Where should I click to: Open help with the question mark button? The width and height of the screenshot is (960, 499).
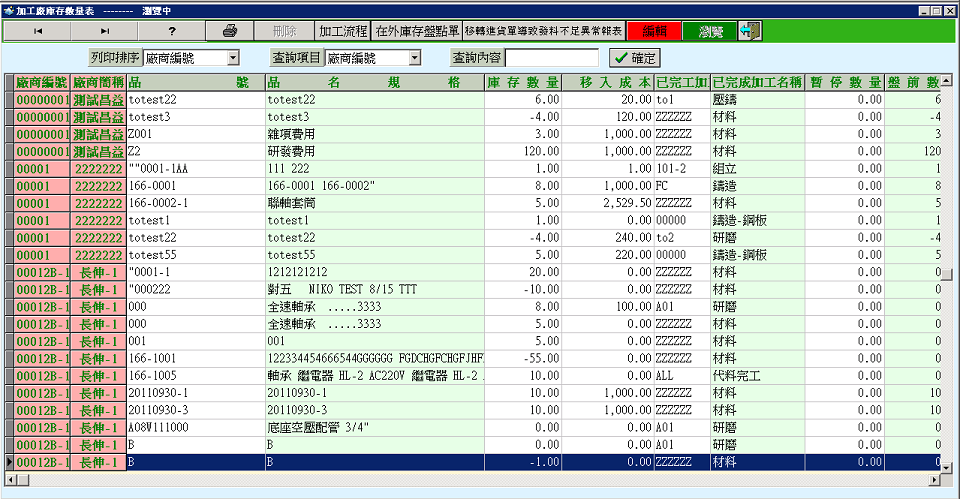[172, 31]
